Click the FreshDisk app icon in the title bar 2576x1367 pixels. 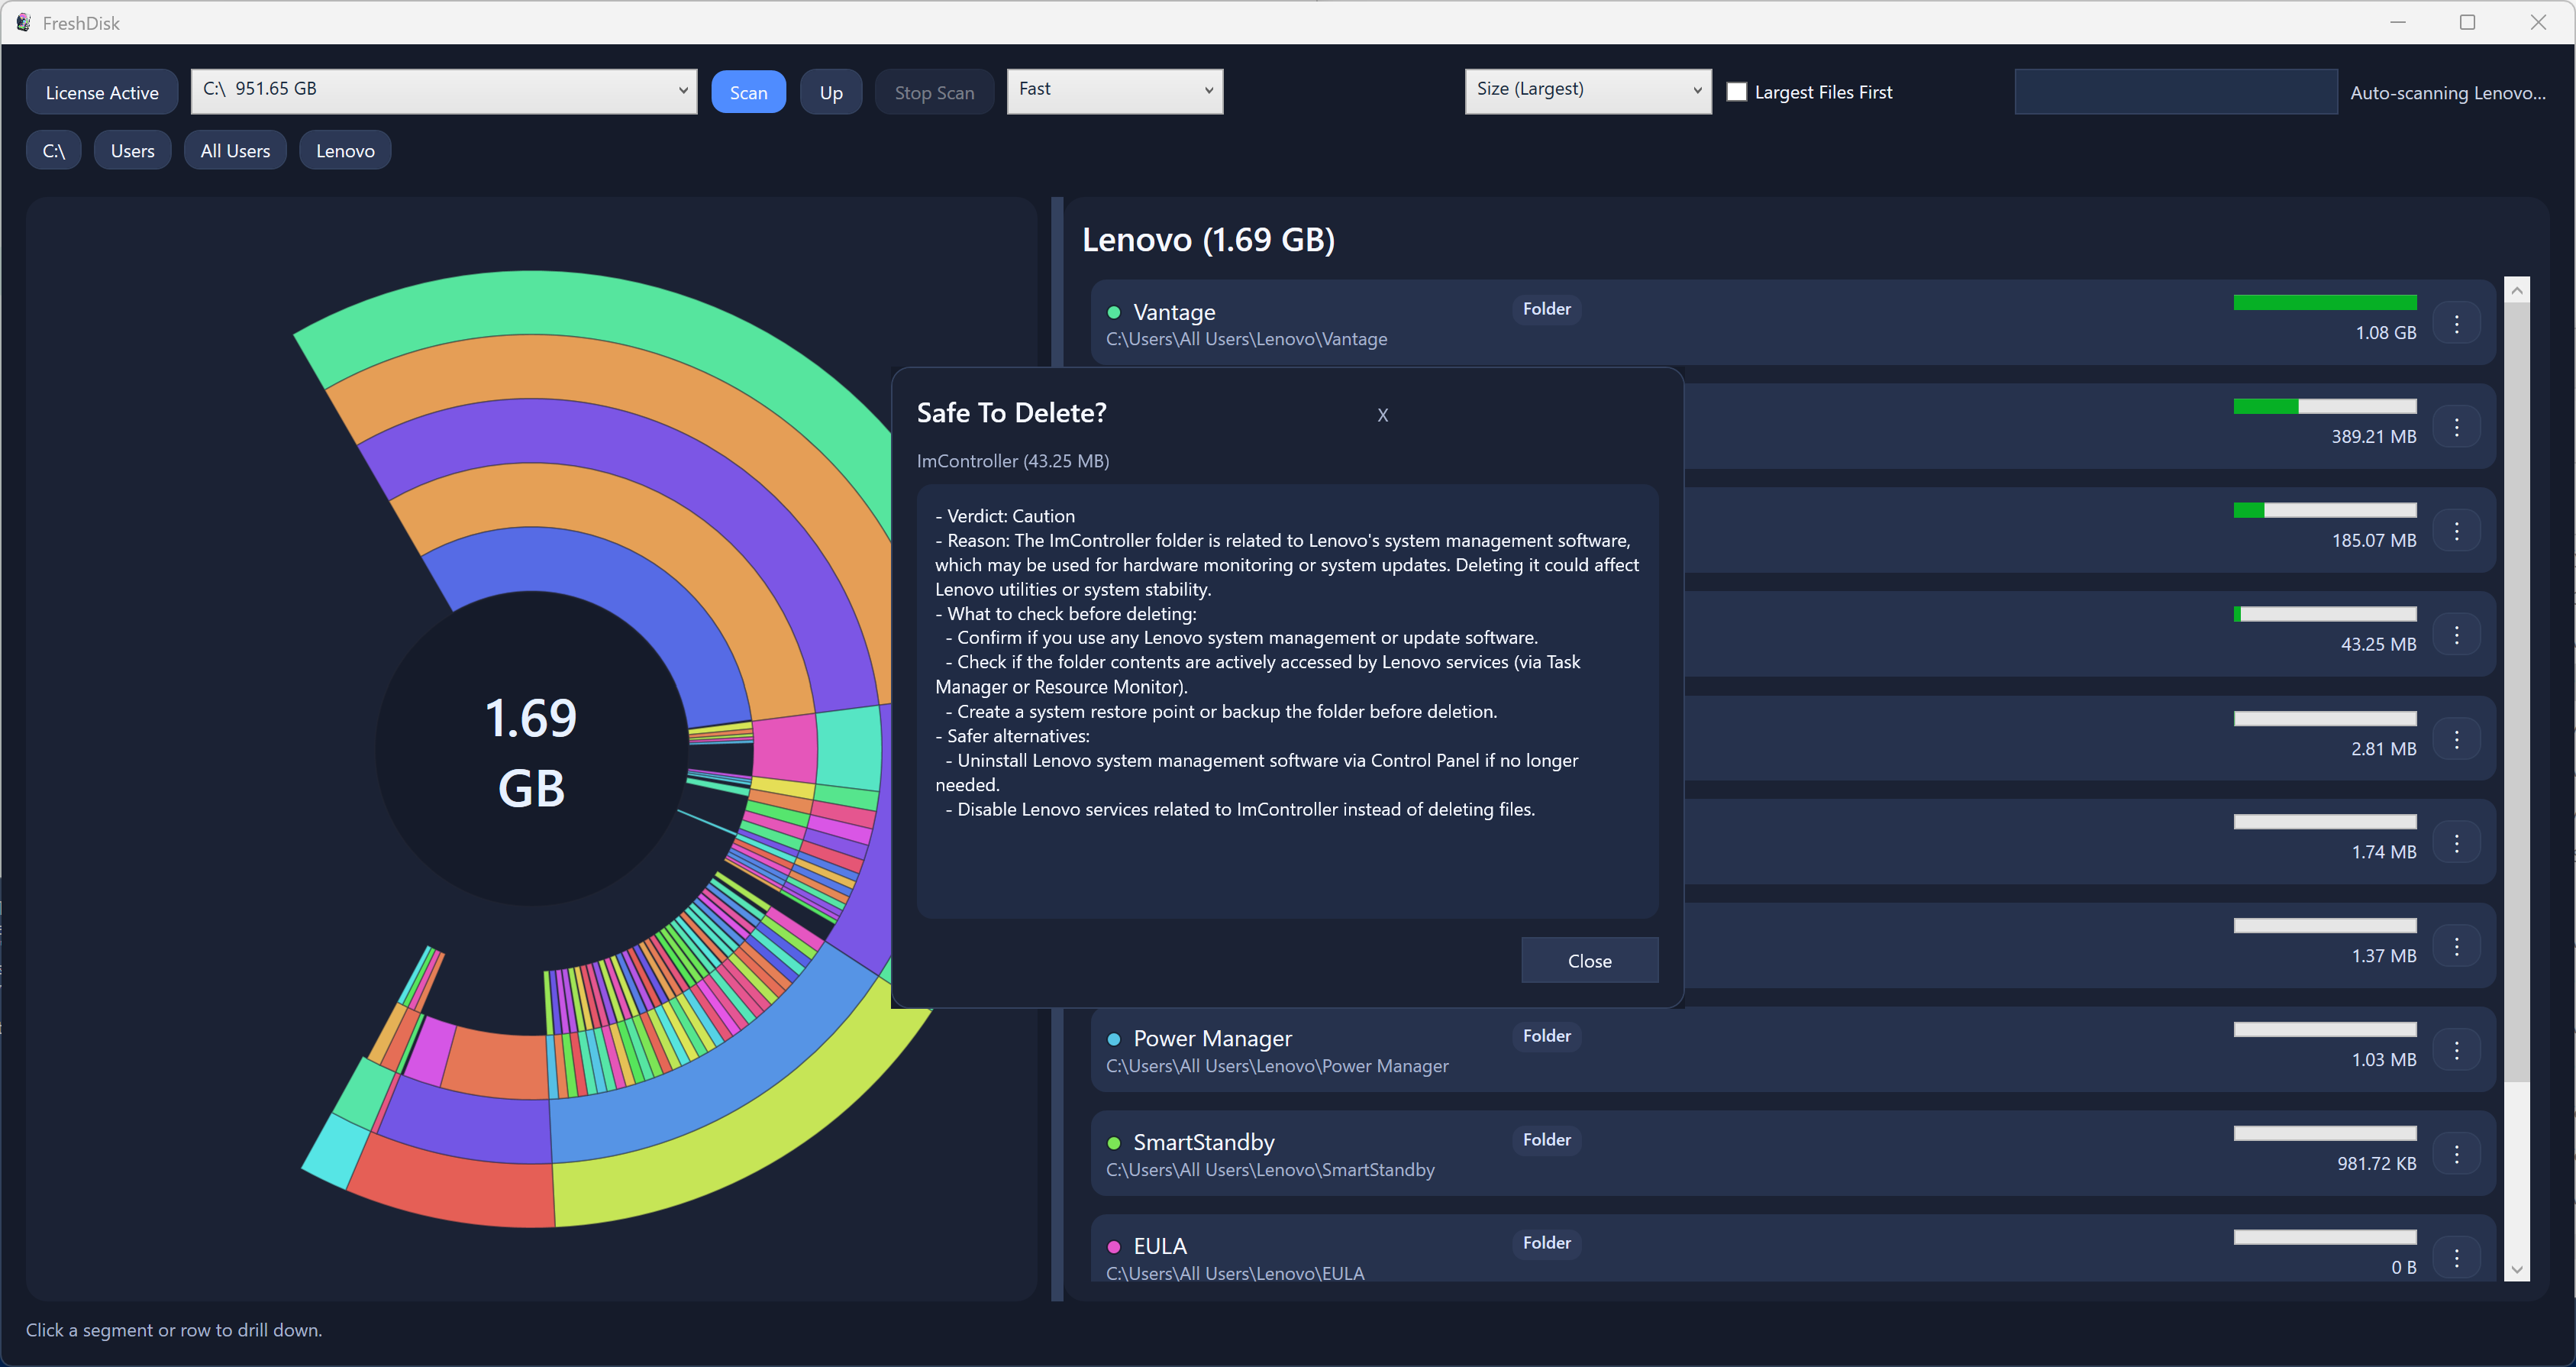[x=23, y=22]
